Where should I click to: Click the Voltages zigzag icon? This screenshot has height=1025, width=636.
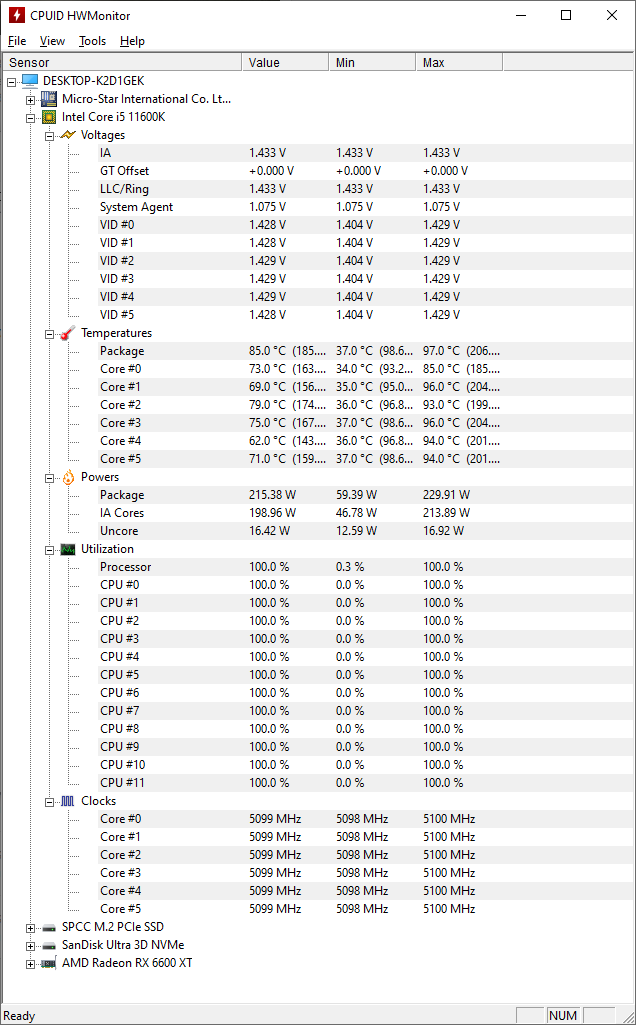68,135
